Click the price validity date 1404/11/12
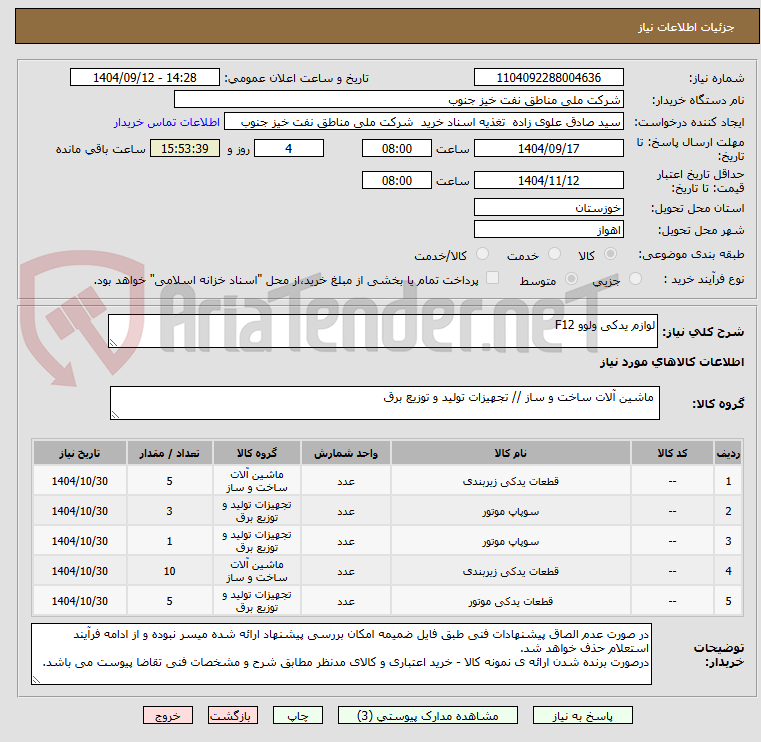 tap(548, 181)
